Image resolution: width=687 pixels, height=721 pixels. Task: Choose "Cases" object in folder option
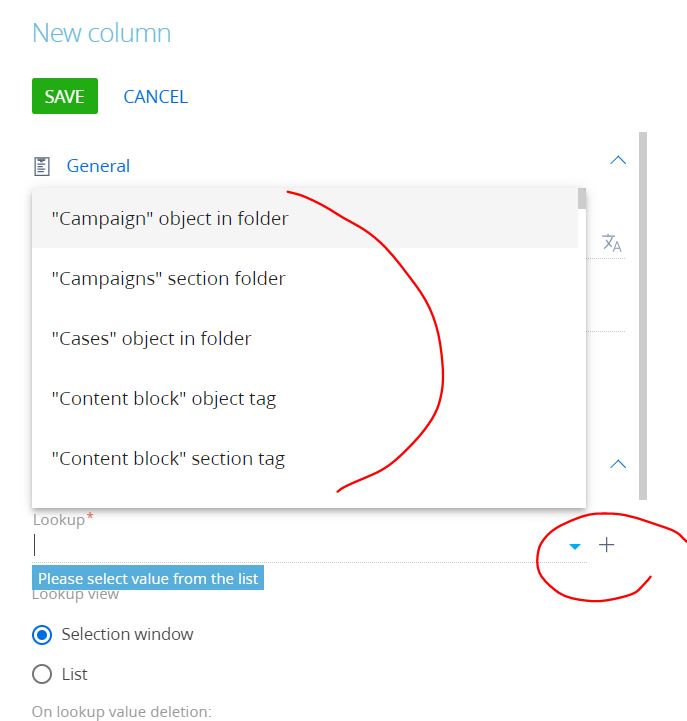[x=305, y=338]
